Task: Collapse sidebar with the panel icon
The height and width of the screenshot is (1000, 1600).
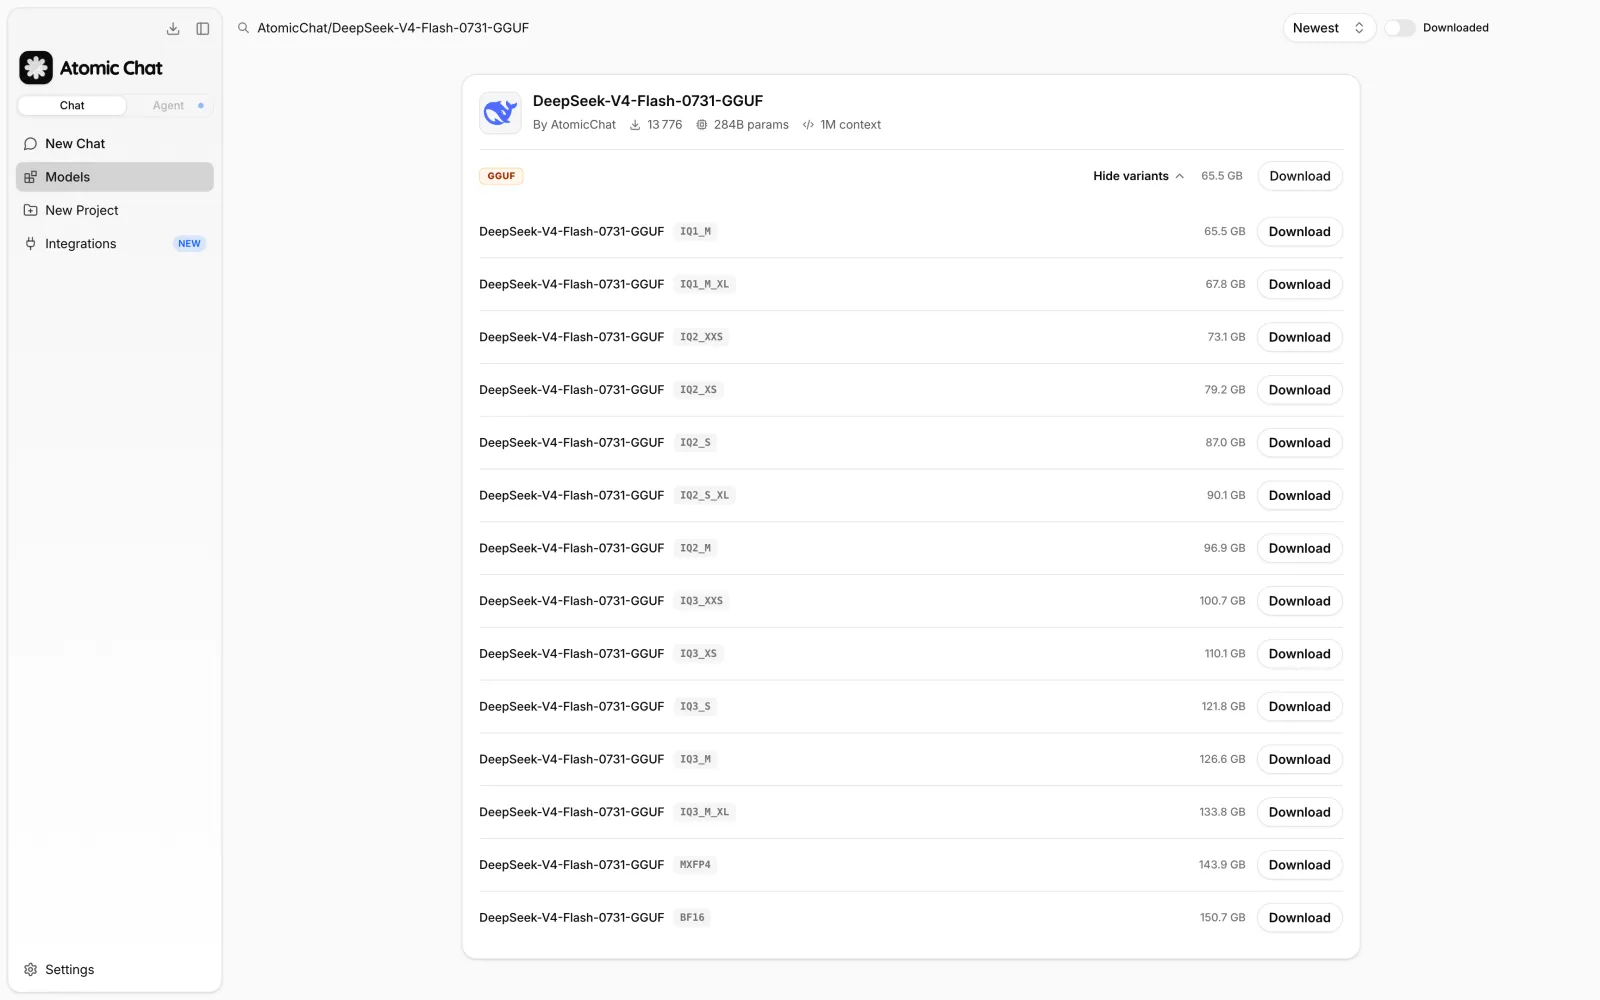Action: 203,29
